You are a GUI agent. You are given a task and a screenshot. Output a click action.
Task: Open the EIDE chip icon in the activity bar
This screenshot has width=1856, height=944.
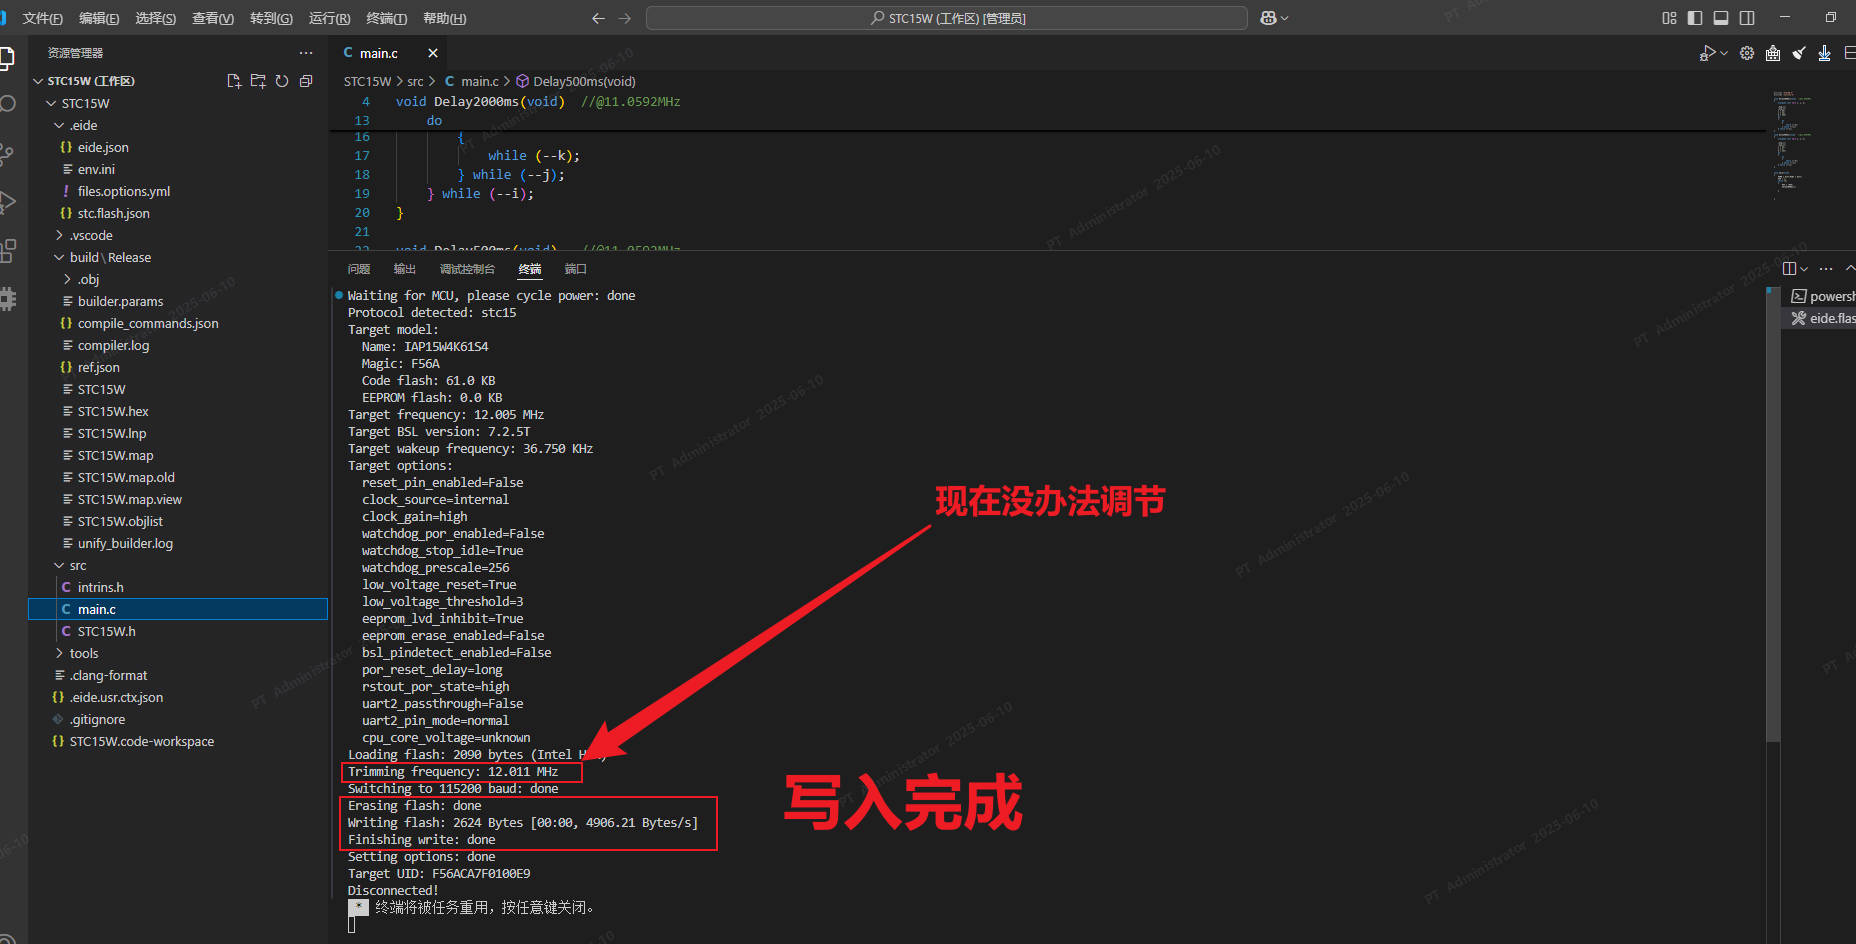pyautogui.click(x=6, y=298)
